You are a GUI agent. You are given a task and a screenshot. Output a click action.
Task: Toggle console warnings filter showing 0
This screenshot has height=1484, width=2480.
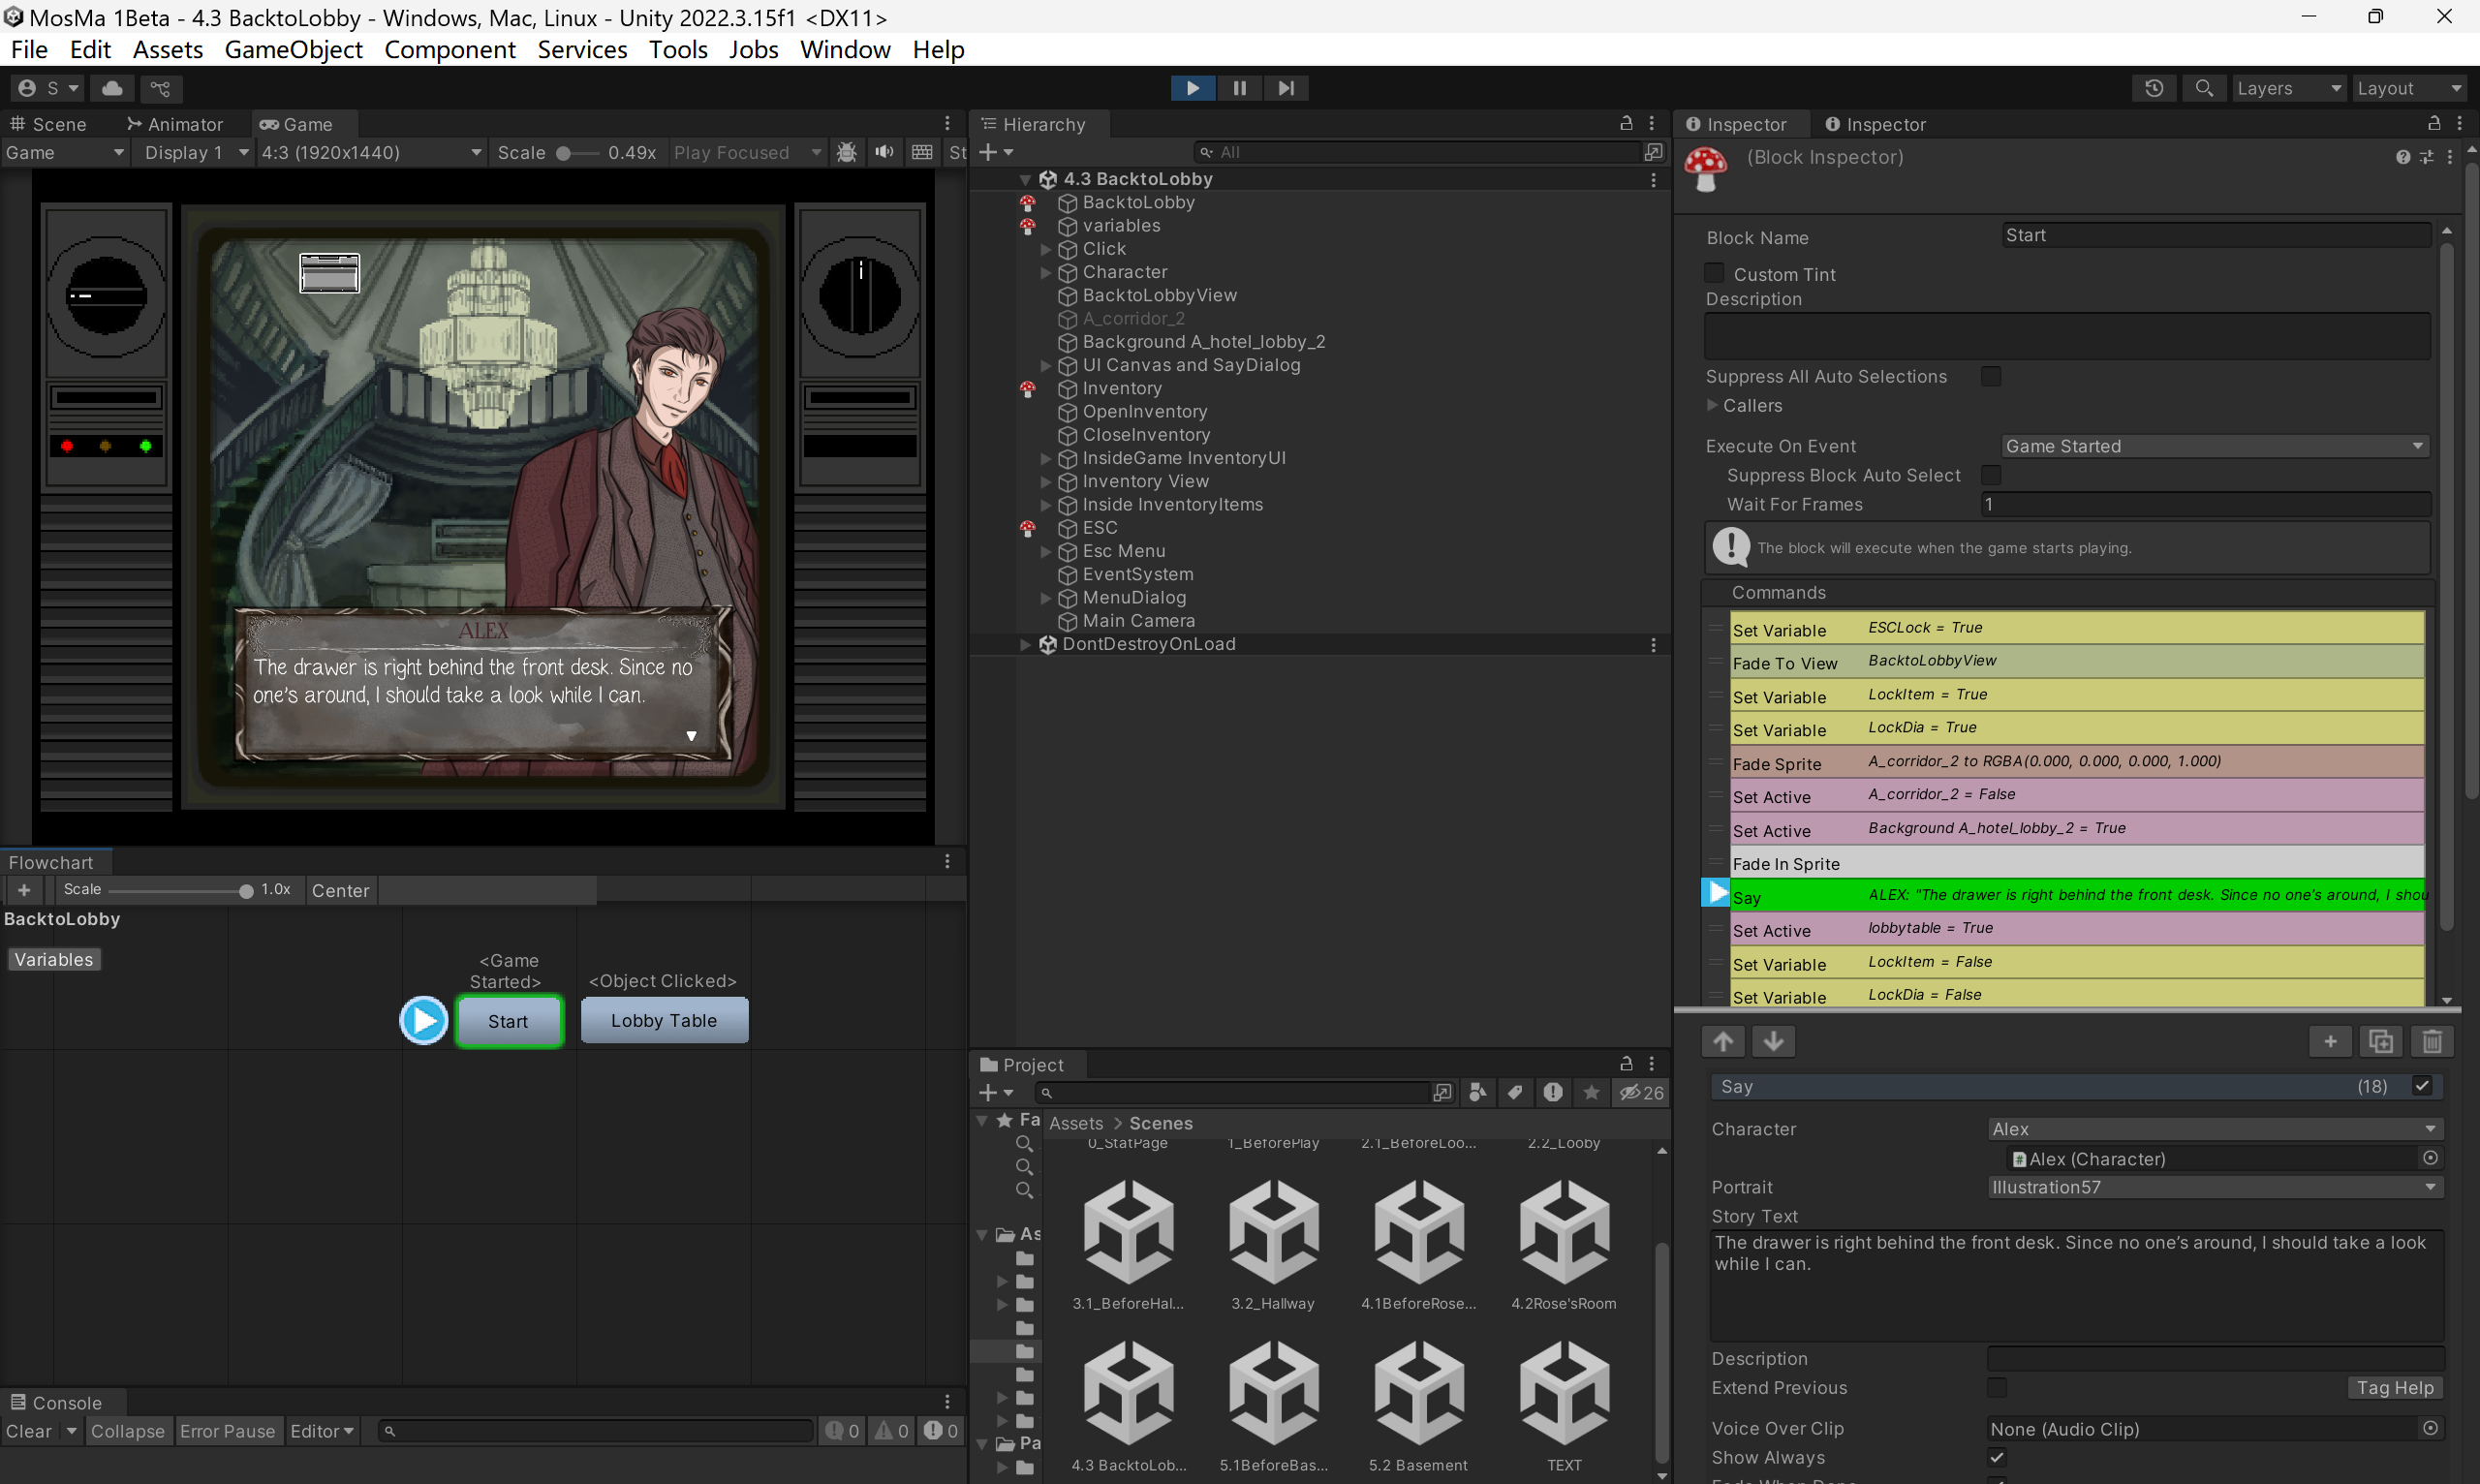[891, 1431]
